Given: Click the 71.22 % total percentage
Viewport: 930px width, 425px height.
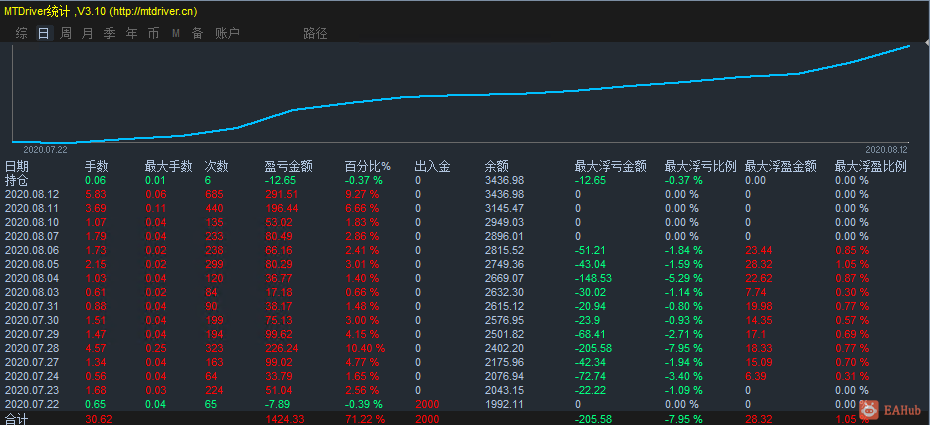Looking at the screenshot, I should coord(364,419).
